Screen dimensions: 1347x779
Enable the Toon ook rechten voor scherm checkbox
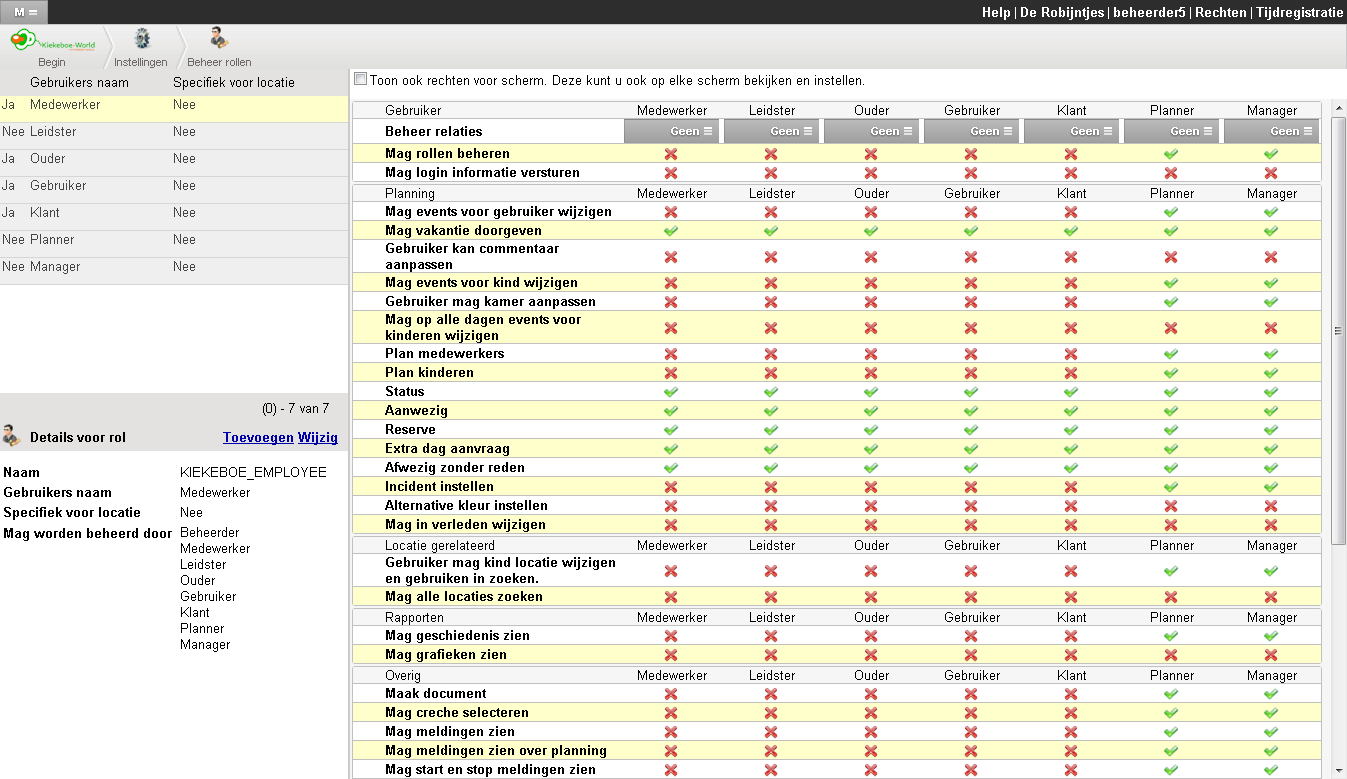click(361, 80)
